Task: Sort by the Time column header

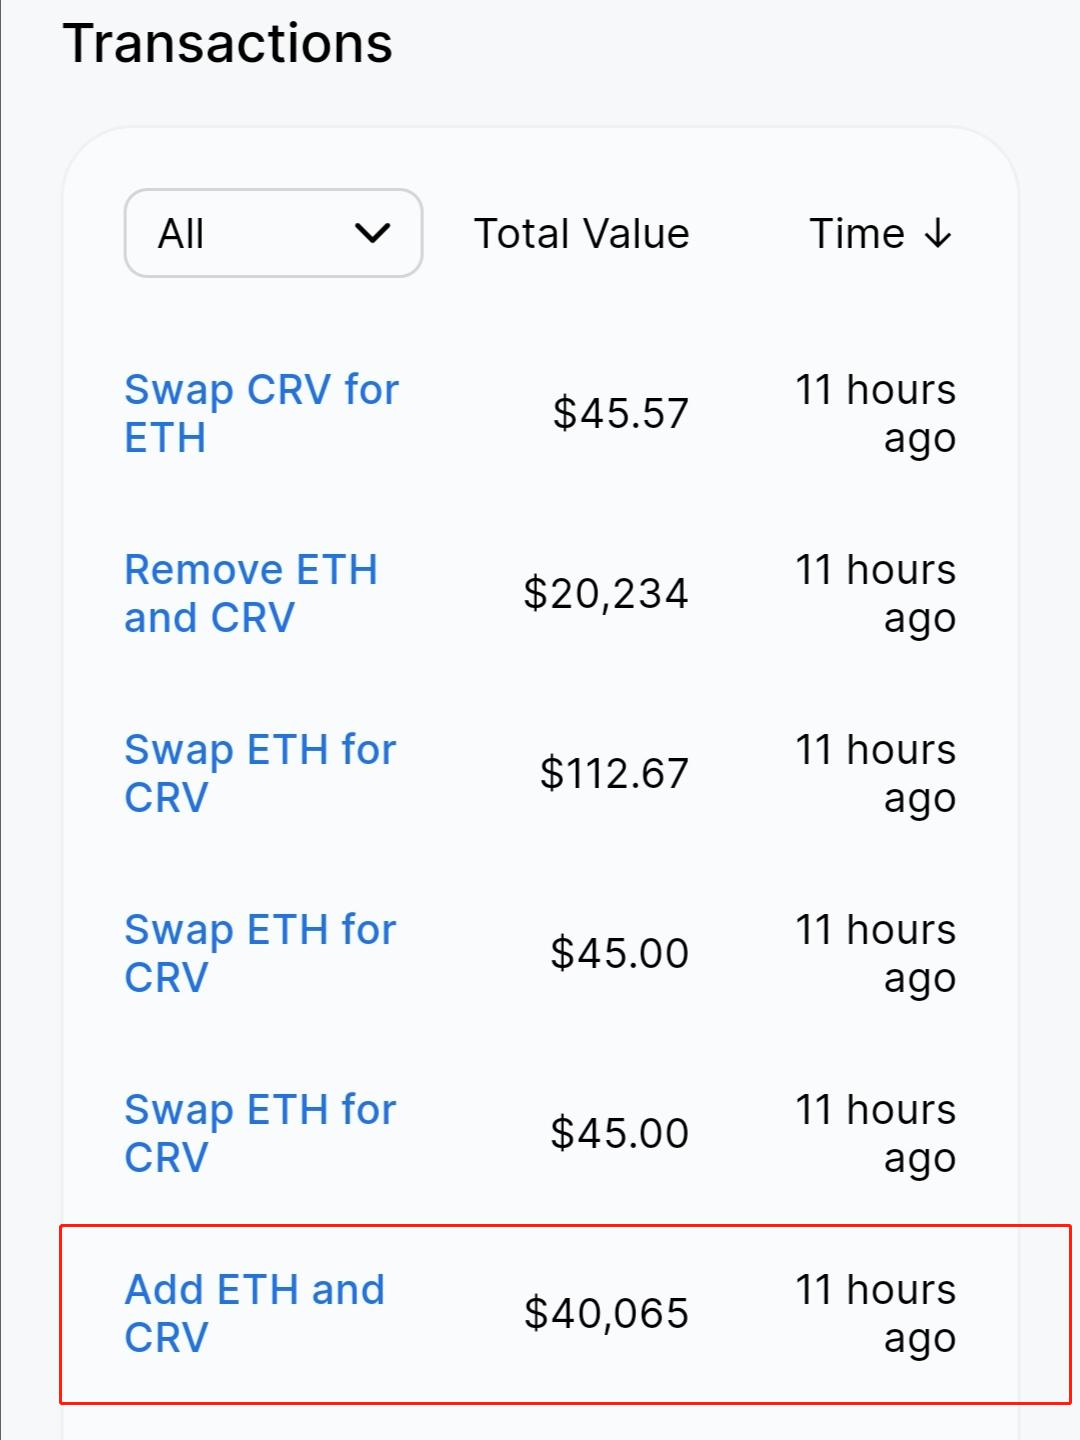Action: (856, 234)
